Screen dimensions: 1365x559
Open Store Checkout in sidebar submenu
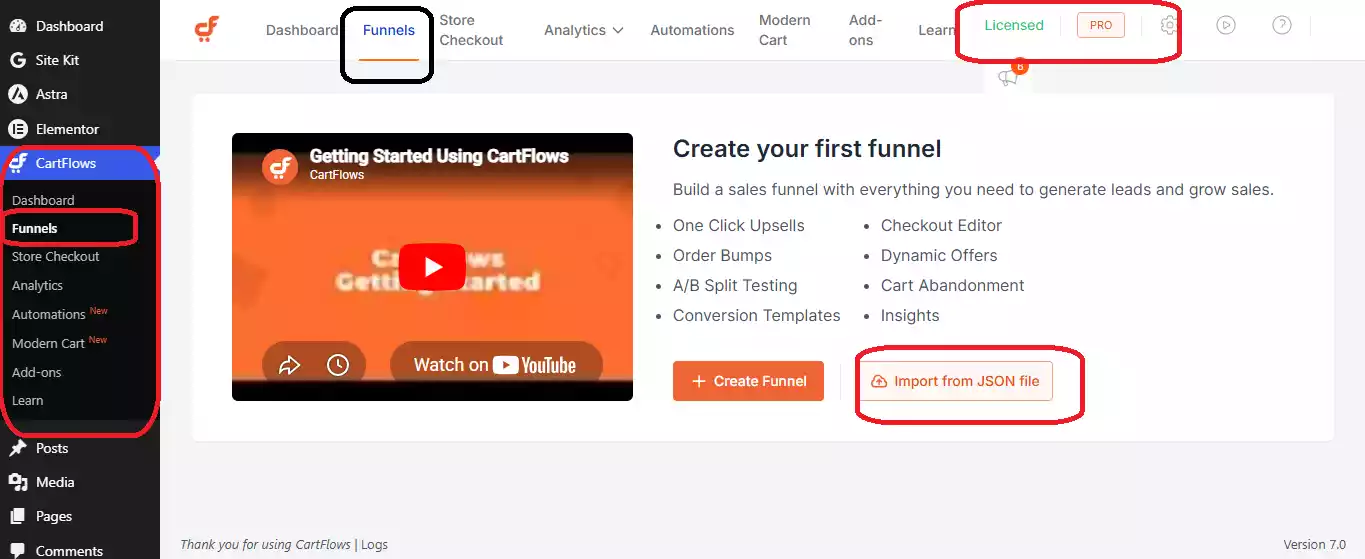[56, 256]
